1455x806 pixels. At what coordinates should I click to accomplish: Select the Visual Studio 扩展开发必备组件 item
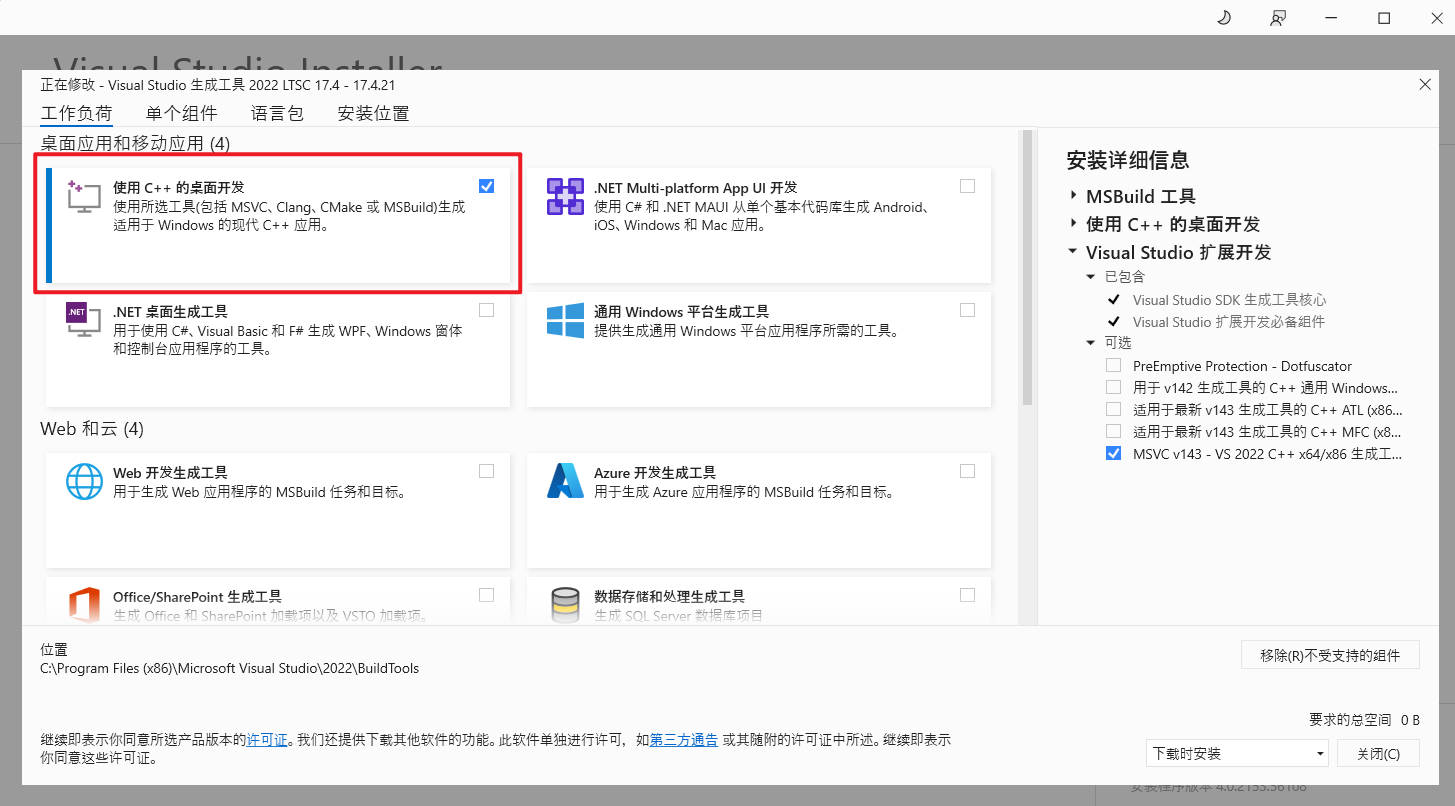tap(1228, 322)
